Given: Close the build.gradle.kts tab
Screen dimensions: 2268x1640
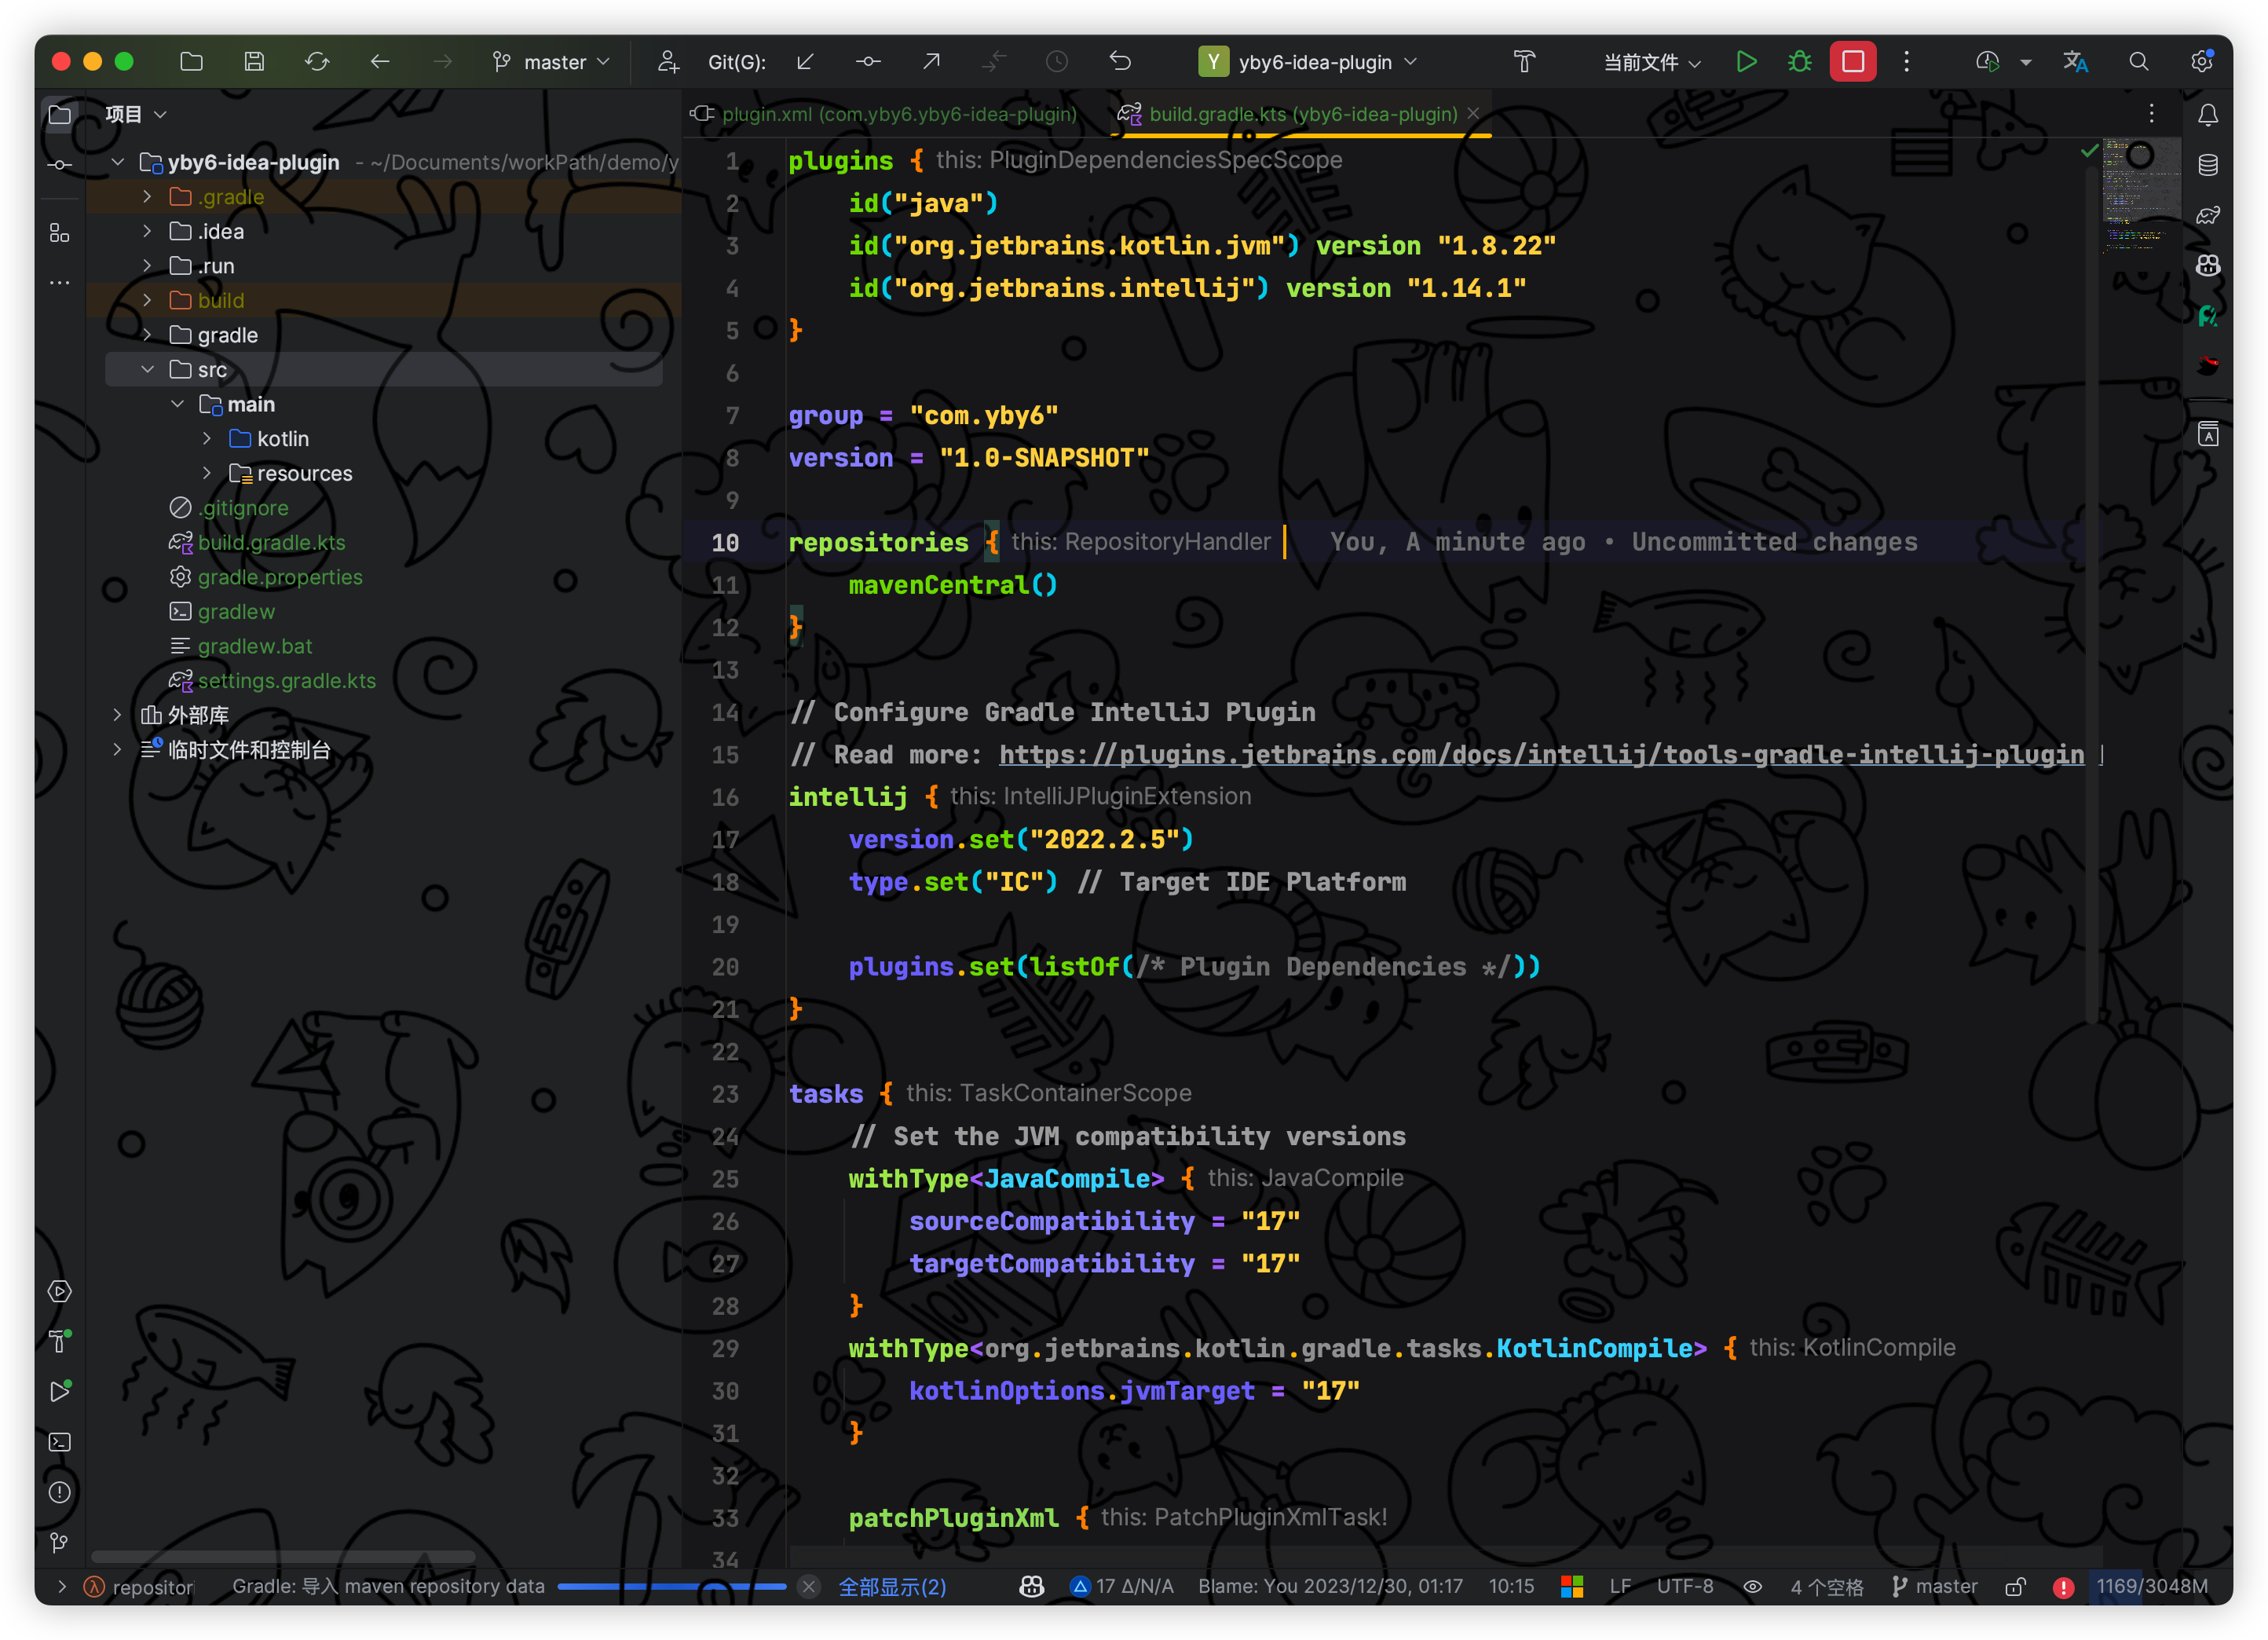Looking at the screenshot, I should [1474, 114].
